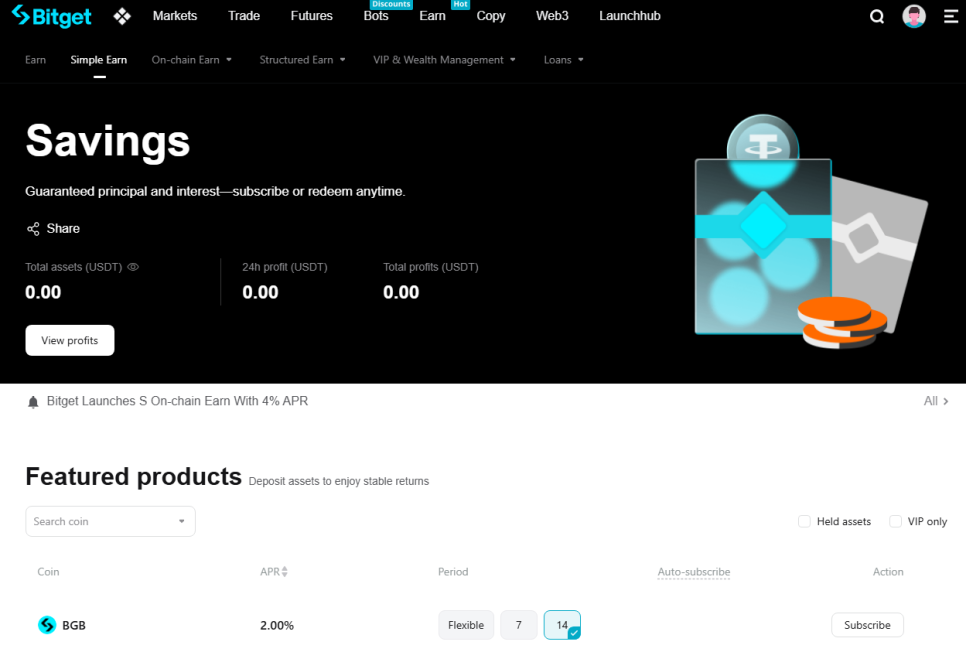Open the Search coin combo box
Screen dimensions: 966x652
110,521
